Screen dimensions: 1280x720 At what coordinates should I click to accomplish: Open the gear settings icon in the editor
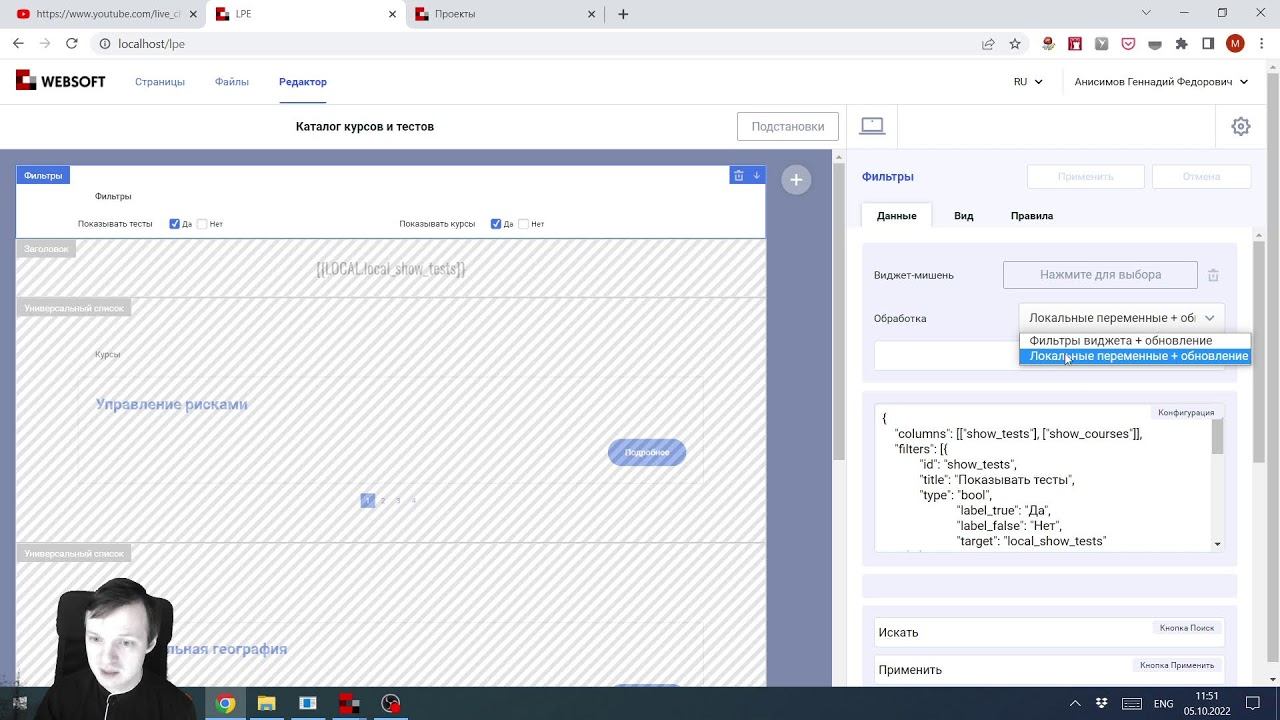tap(1241, 126)
